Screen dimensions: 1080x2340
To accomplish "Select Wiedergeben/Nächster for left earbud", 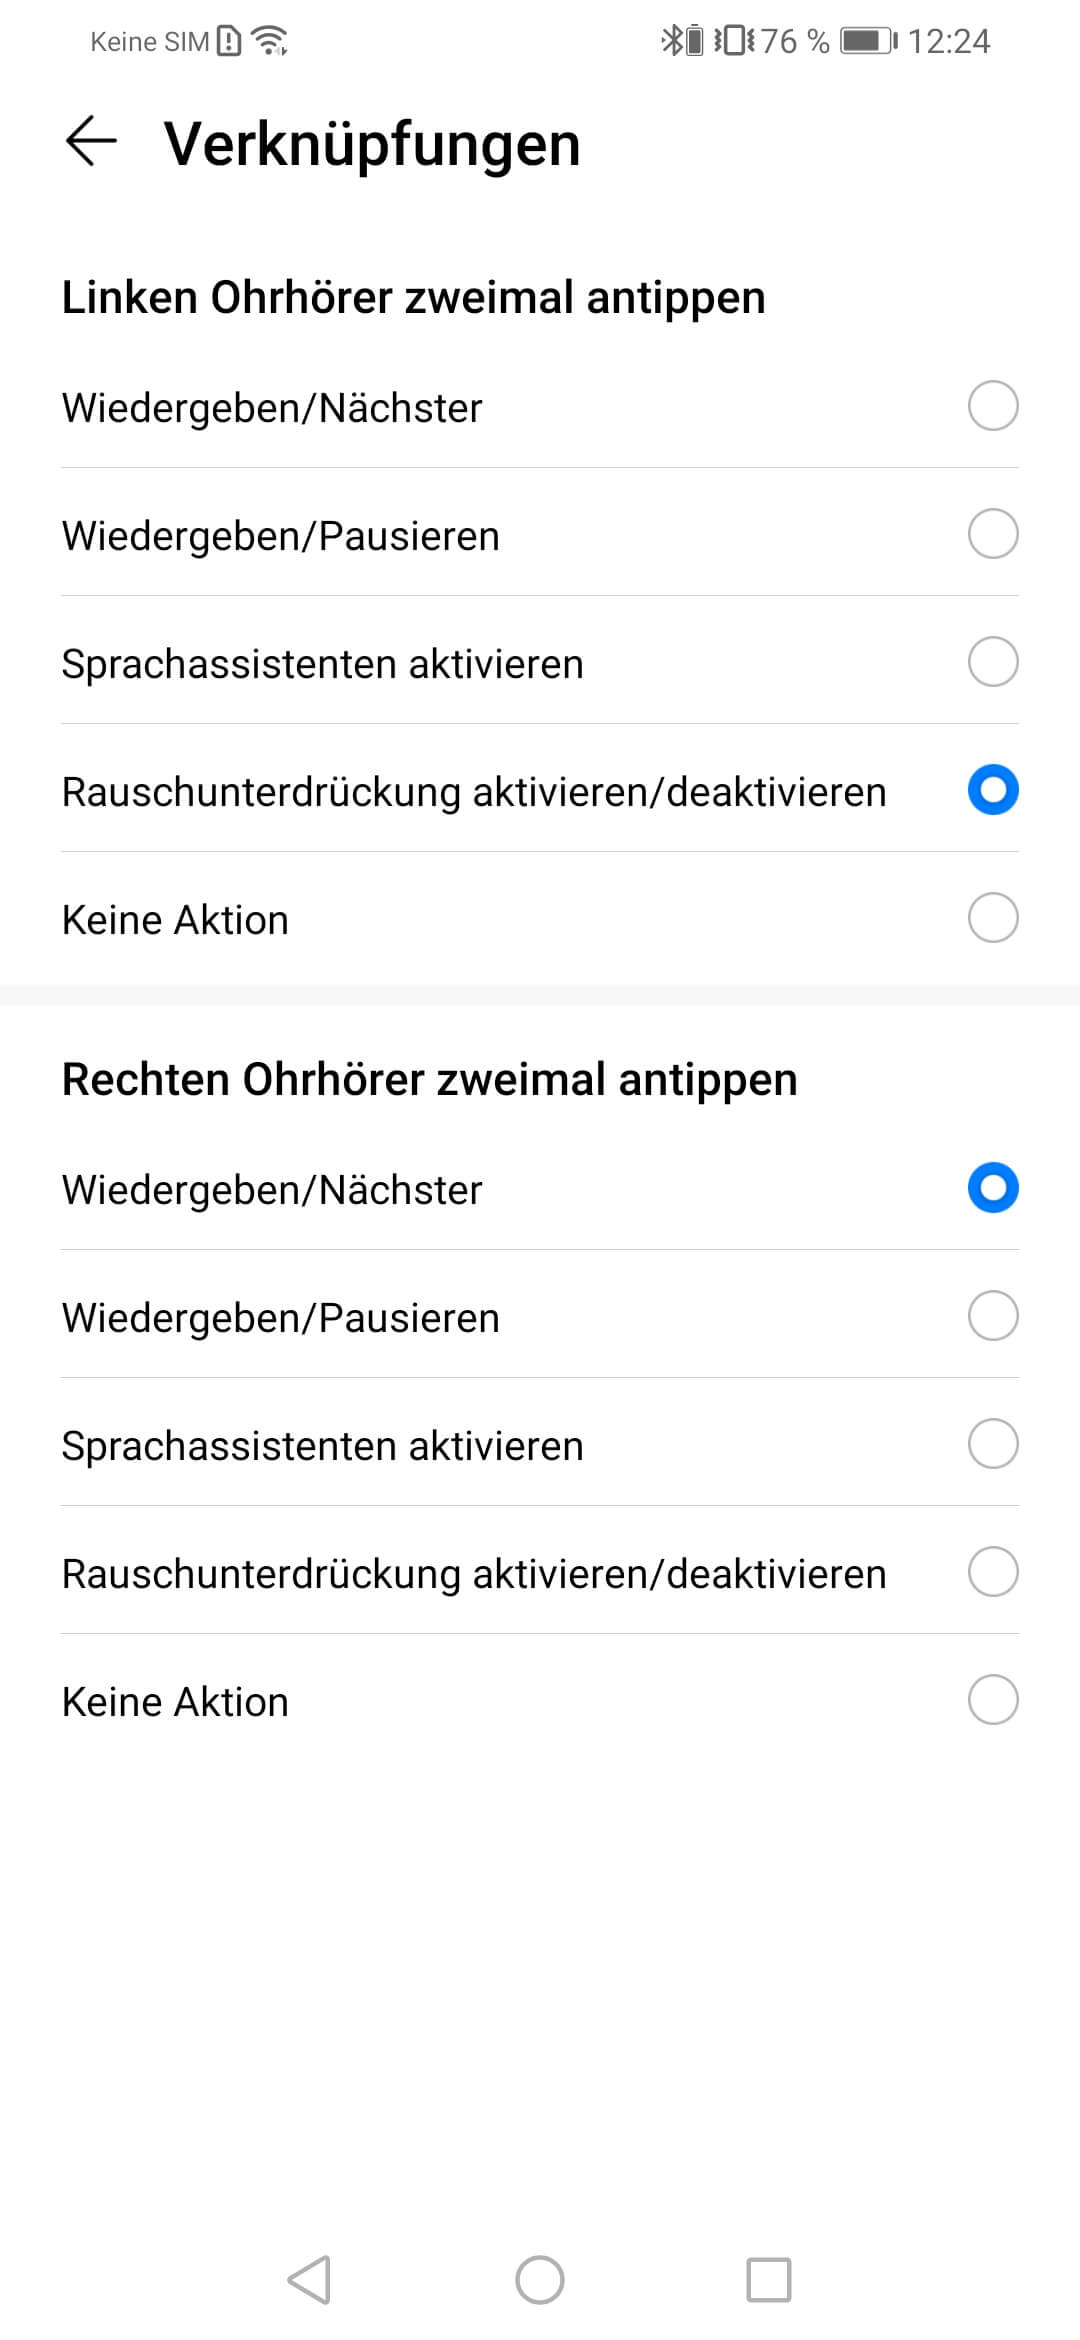I will click(x=992, y=406).
